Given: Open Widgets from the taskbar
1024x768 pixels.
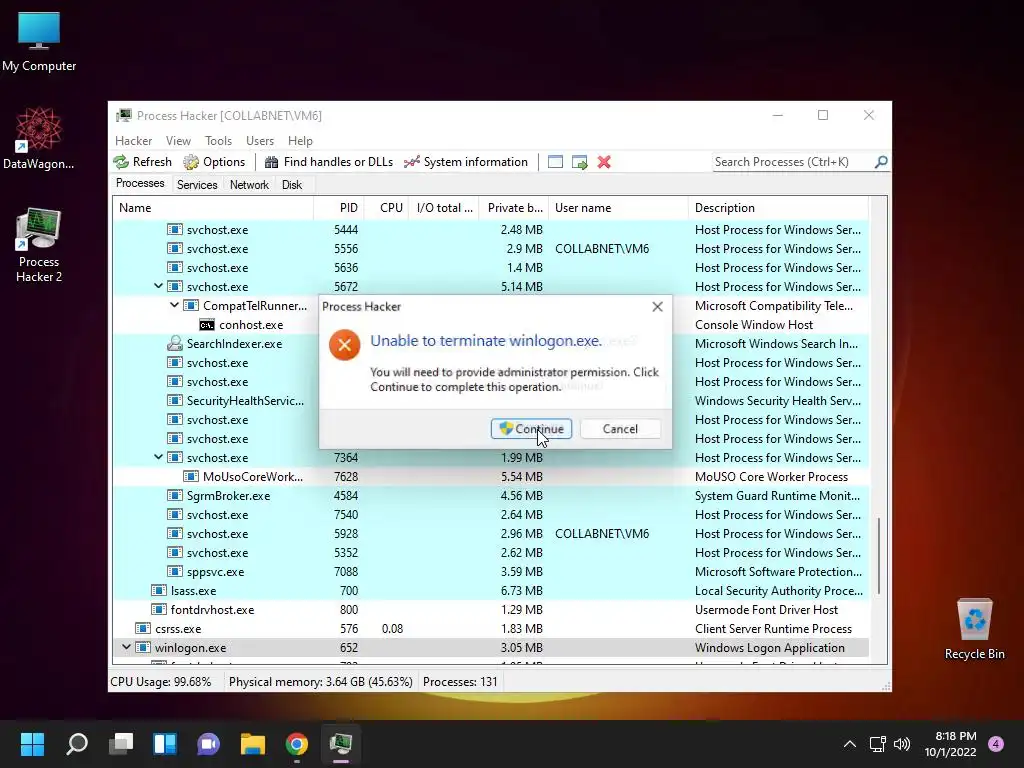Looking at the screenshot, I should (165, 744).
